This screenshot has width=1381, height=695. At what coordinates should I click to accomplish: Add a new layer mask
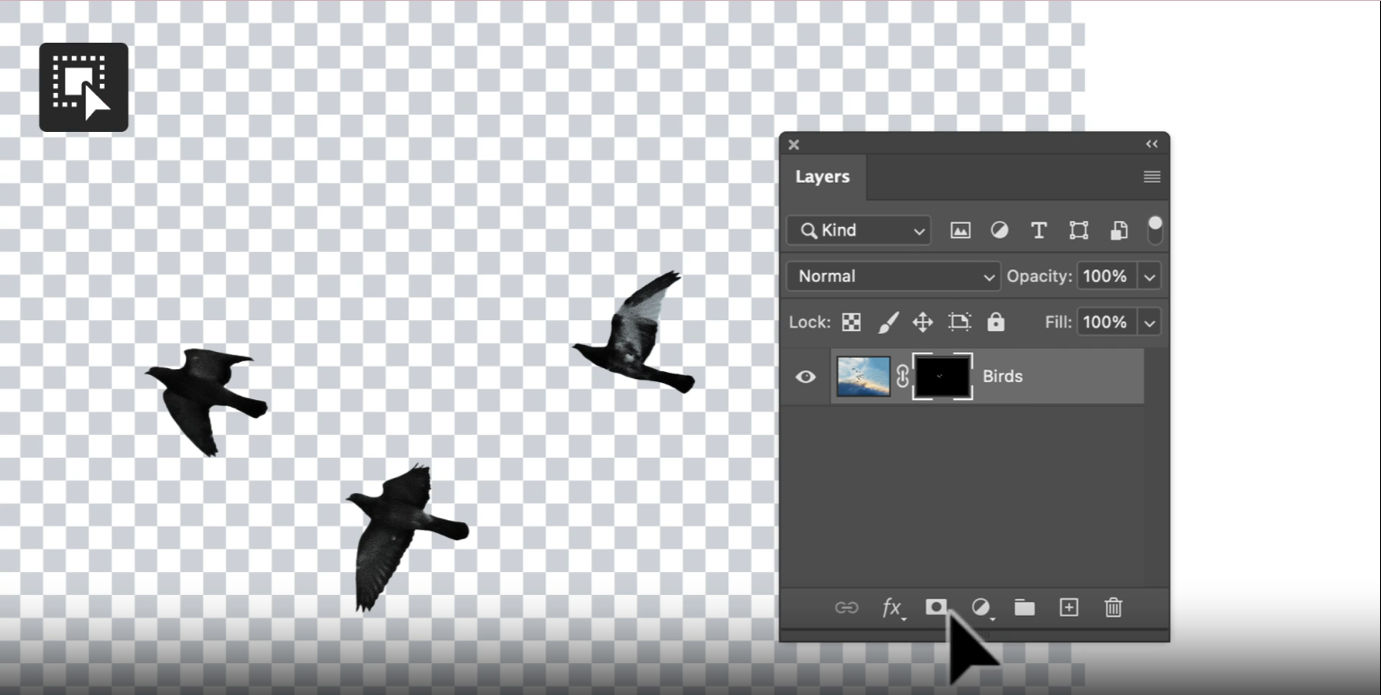[936, 607]
